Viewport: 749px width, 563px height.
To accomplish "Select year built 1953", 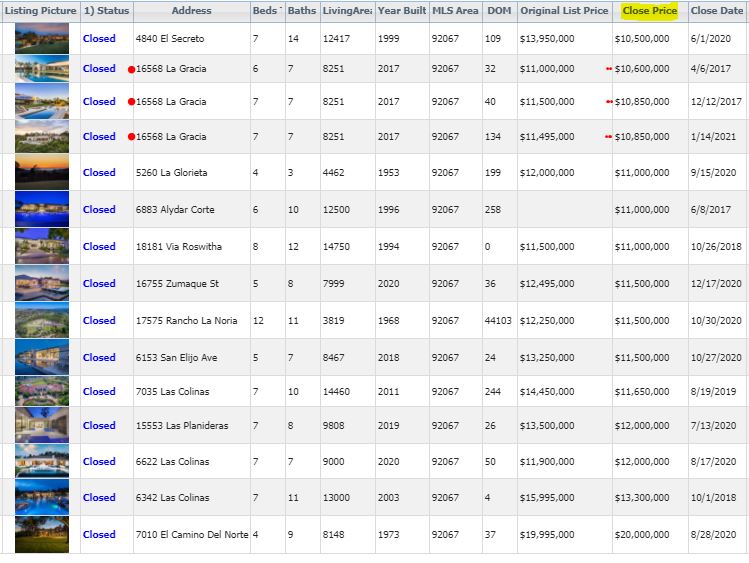I will pos(388,172).
